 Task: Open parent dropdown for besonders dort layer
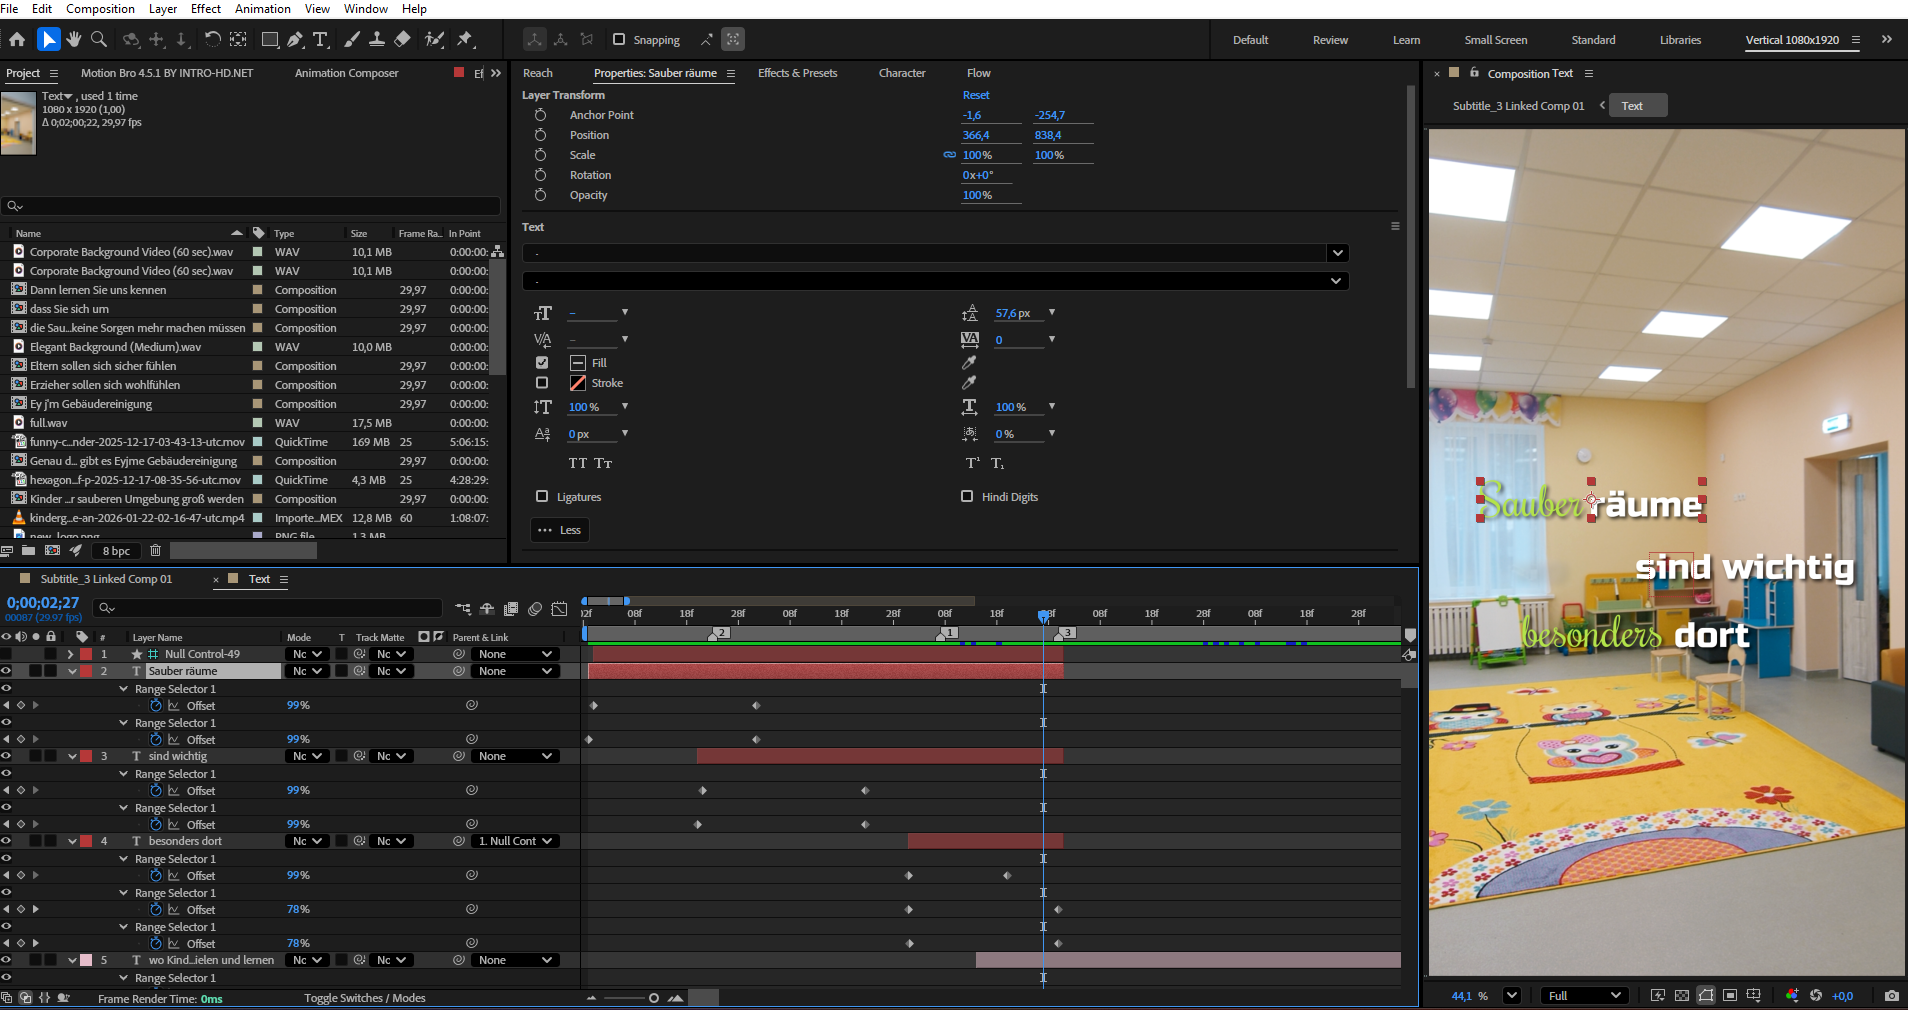click(x=515, y=841)
